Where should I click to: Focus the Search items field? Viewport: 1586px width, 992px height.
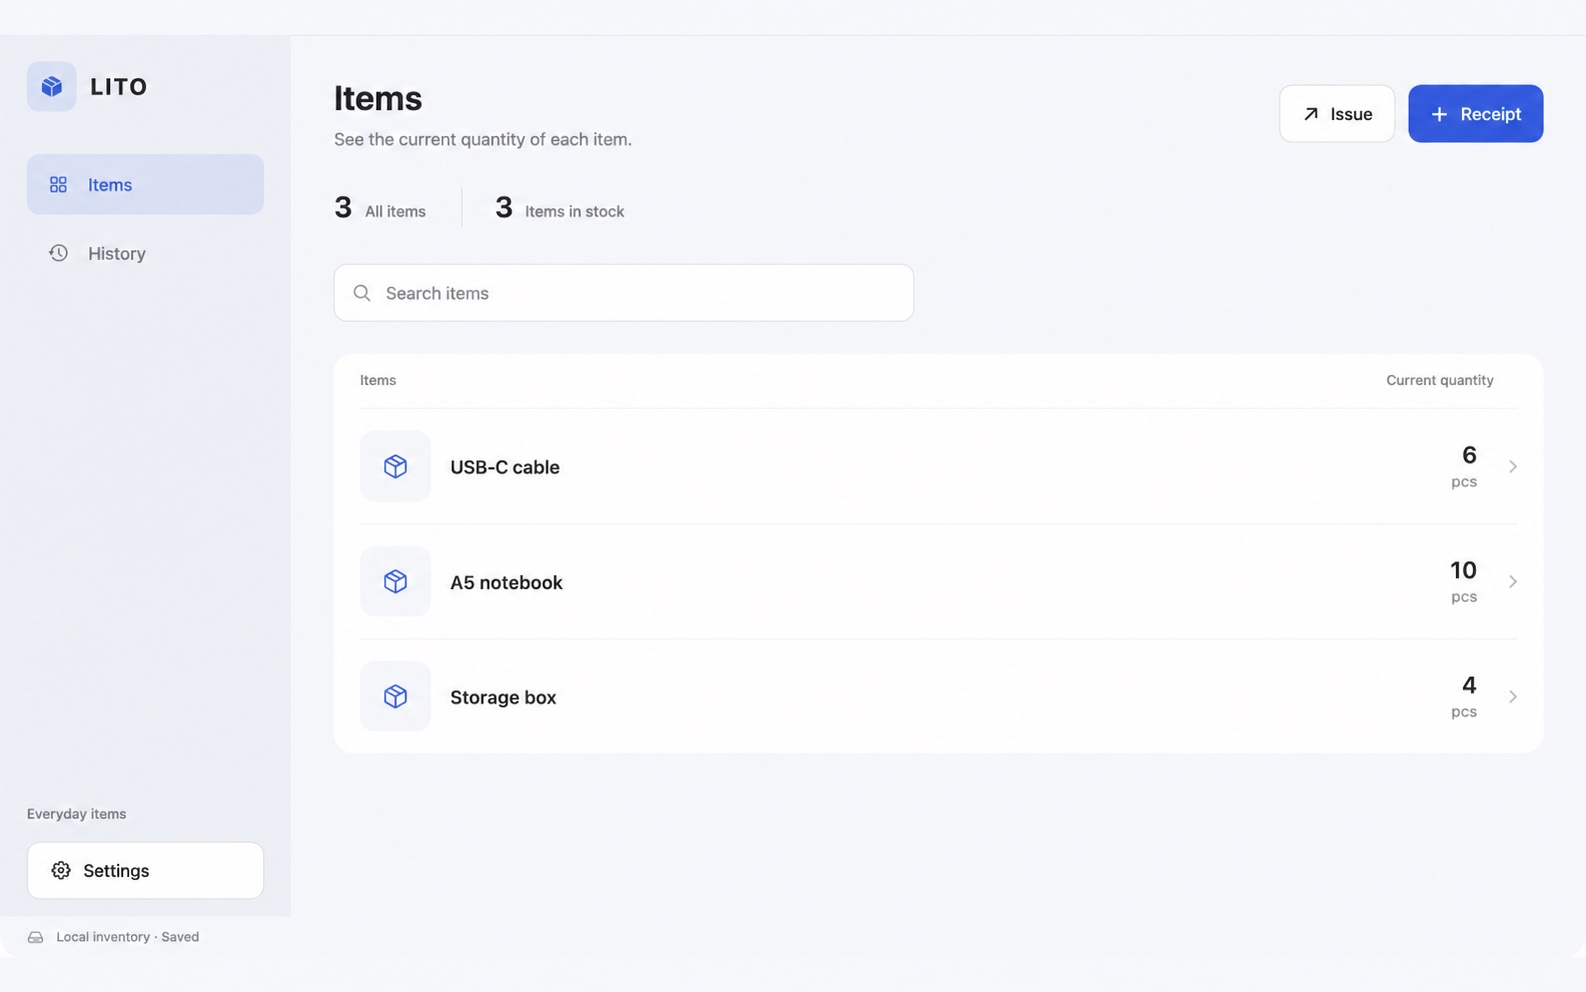pyautogui.click(x=624, y=293)
